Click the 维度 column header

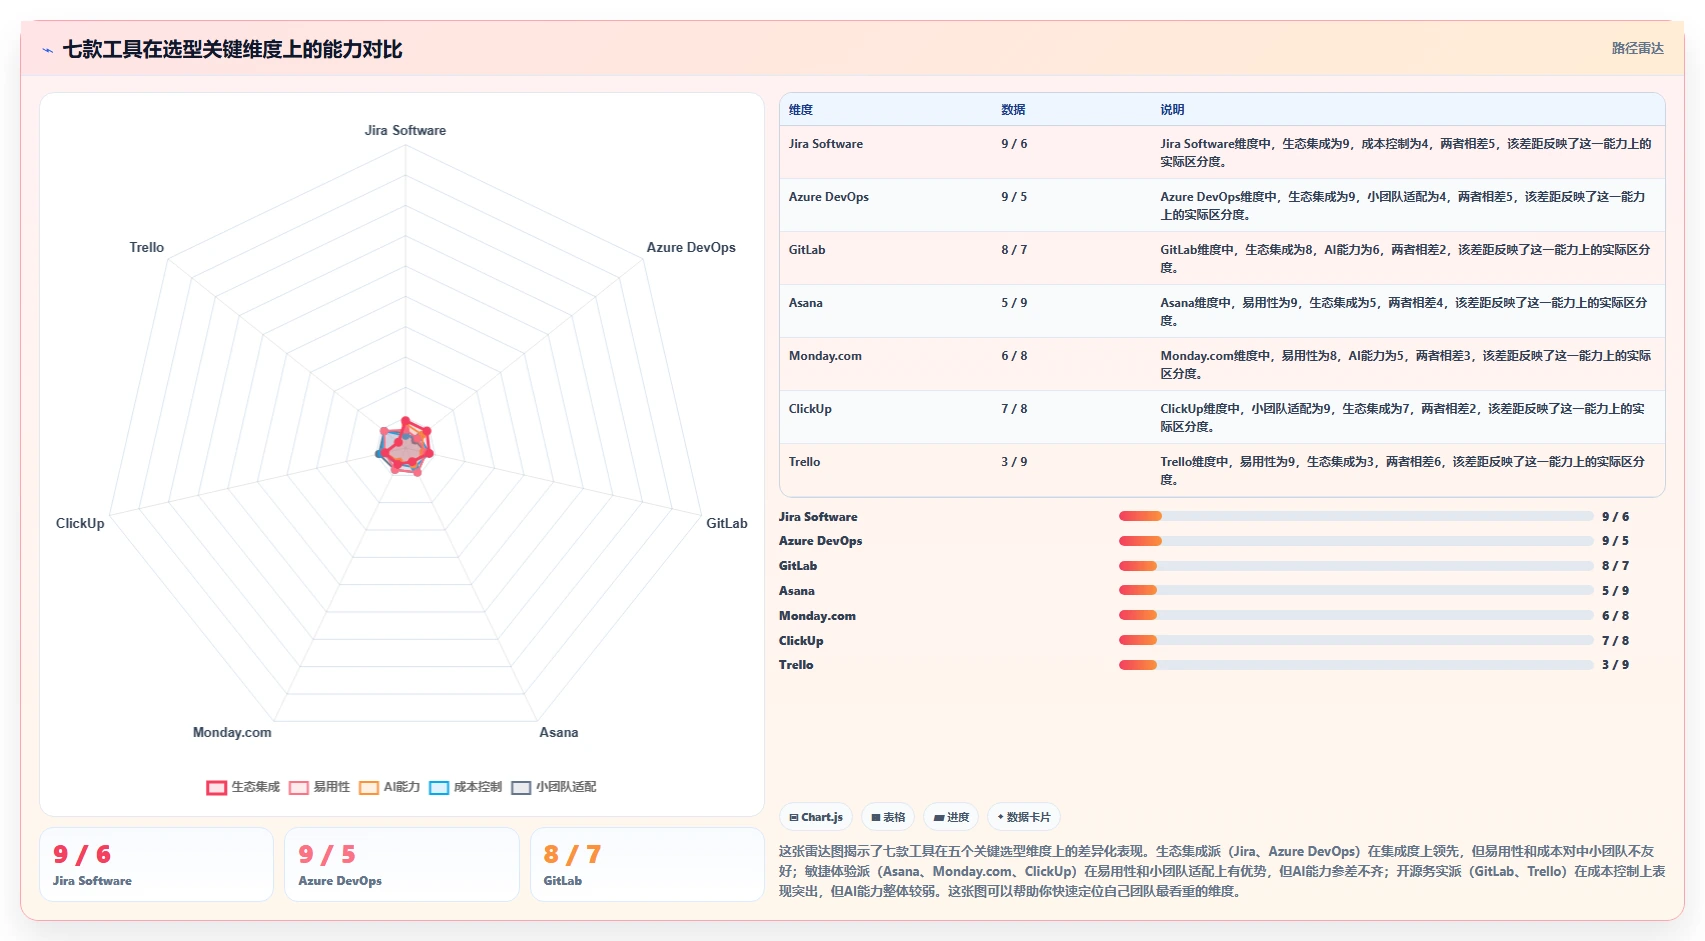pyautogui.click(x=801, y=110)
